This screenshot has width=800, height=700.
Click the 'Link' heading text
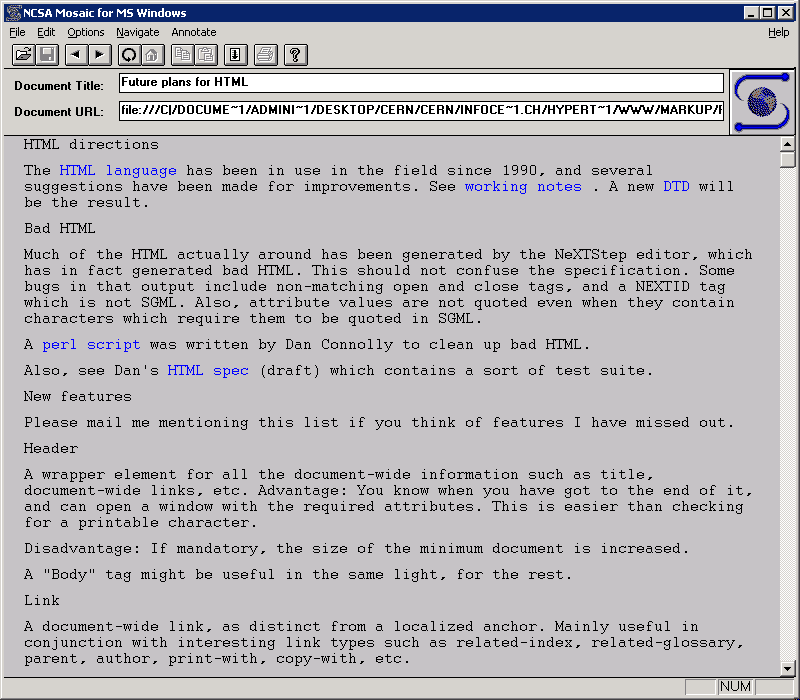42,601
